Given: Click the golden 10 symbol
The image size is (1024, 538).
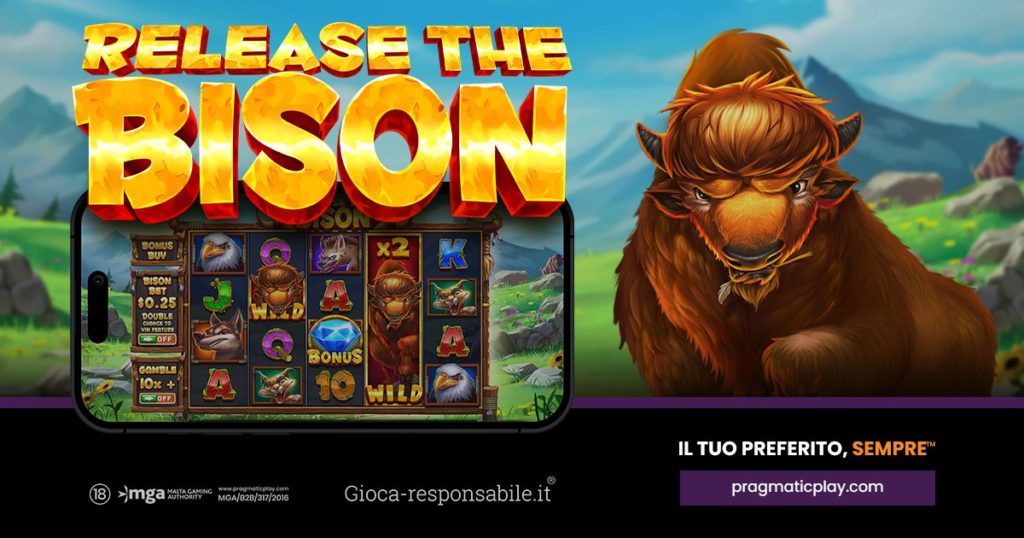Looking at the screenshot, I should tap(335, 385).
